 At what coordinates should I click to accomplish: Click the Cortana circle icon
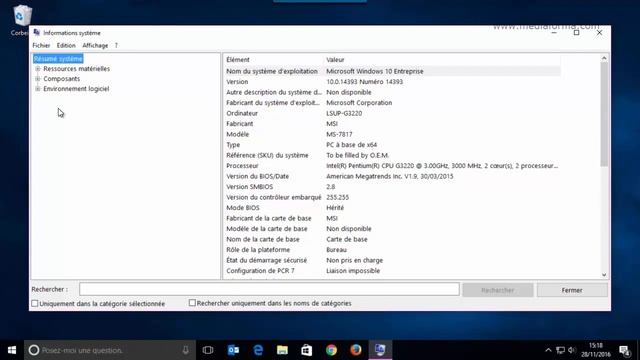tap(34, 350)
